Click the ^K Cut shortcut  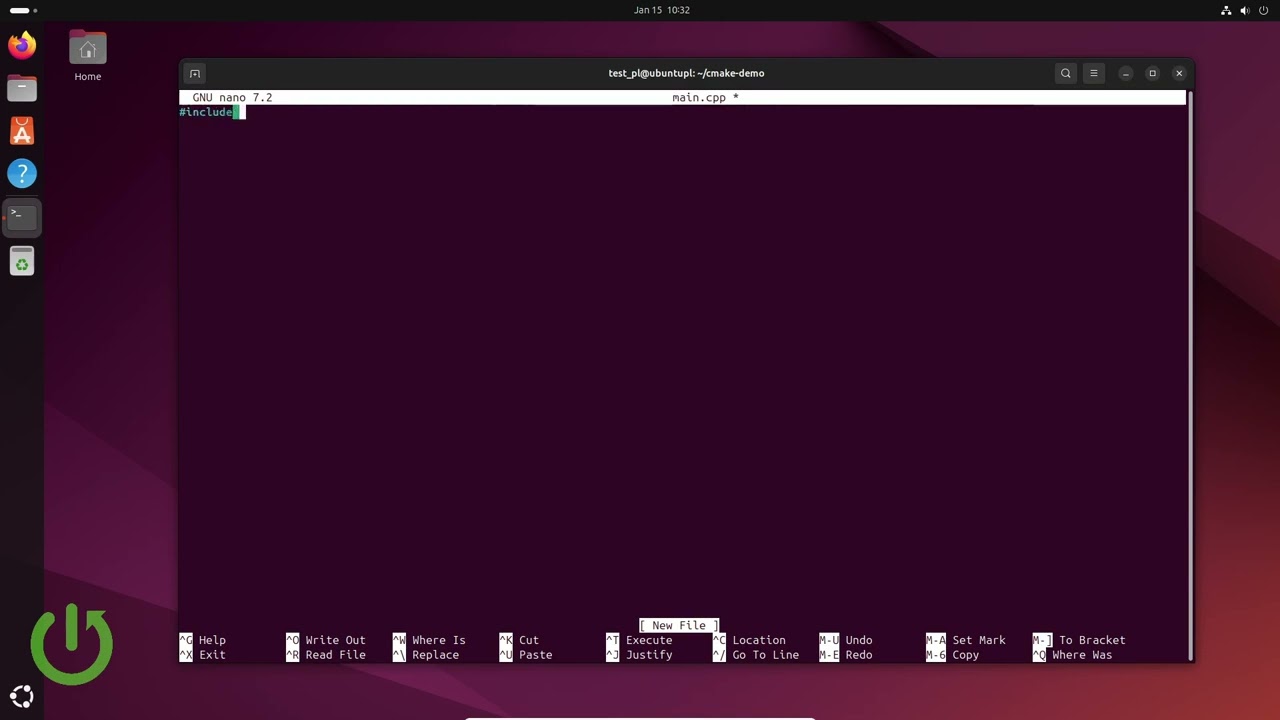[519, 640]
